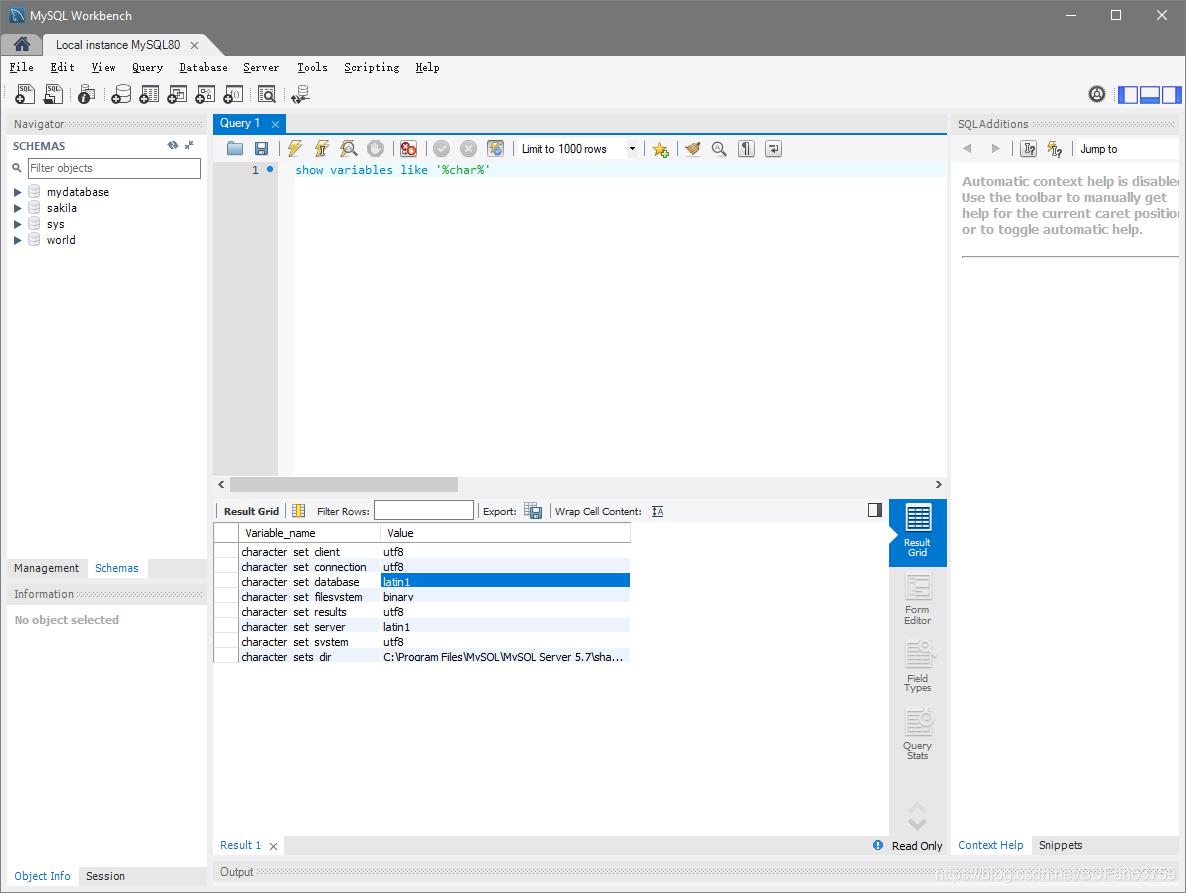Switch to the Management tab
The width and height of the screenshot is (1186, 893).
(46, 568)
